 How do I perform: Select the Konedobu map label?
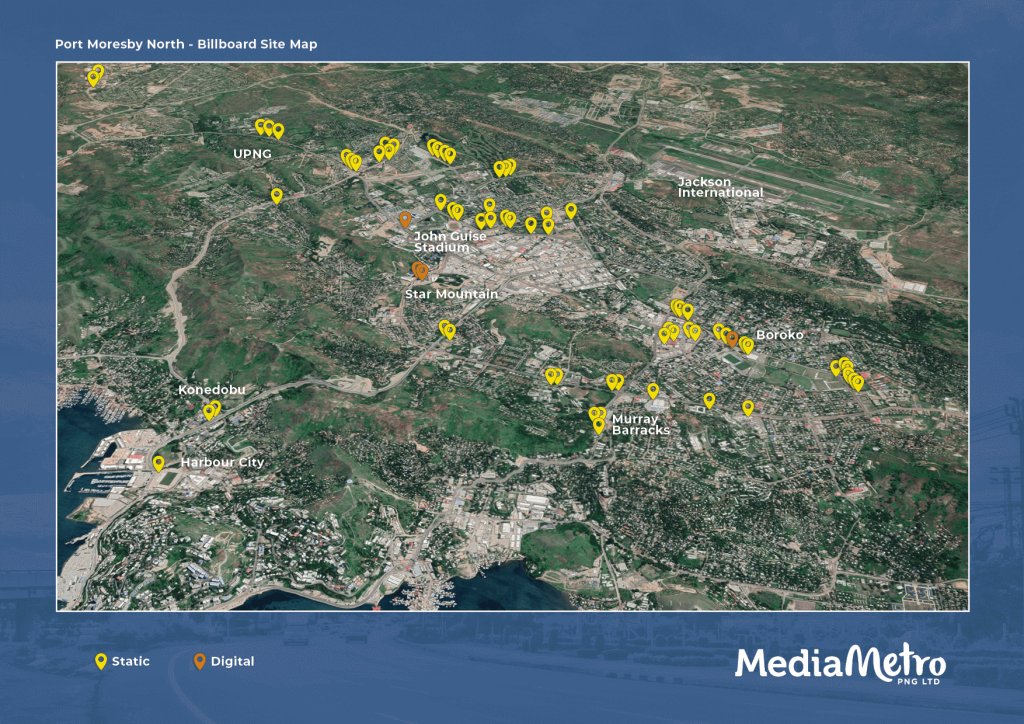211,389
